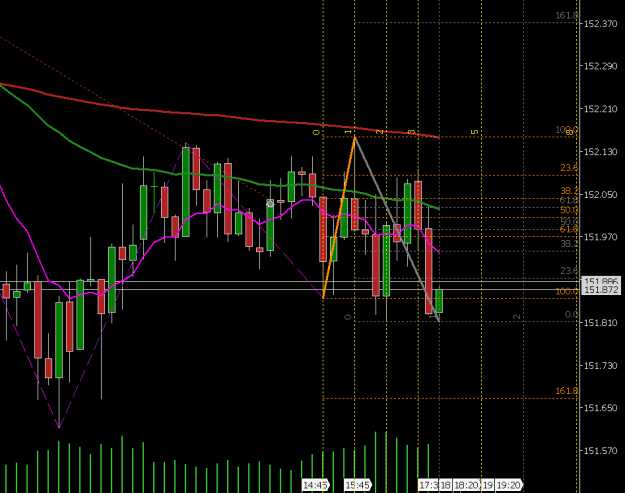Viewport: 625px width, 493px height.
Task: Click the yellow time zone number 0
Action: point(316,132)
